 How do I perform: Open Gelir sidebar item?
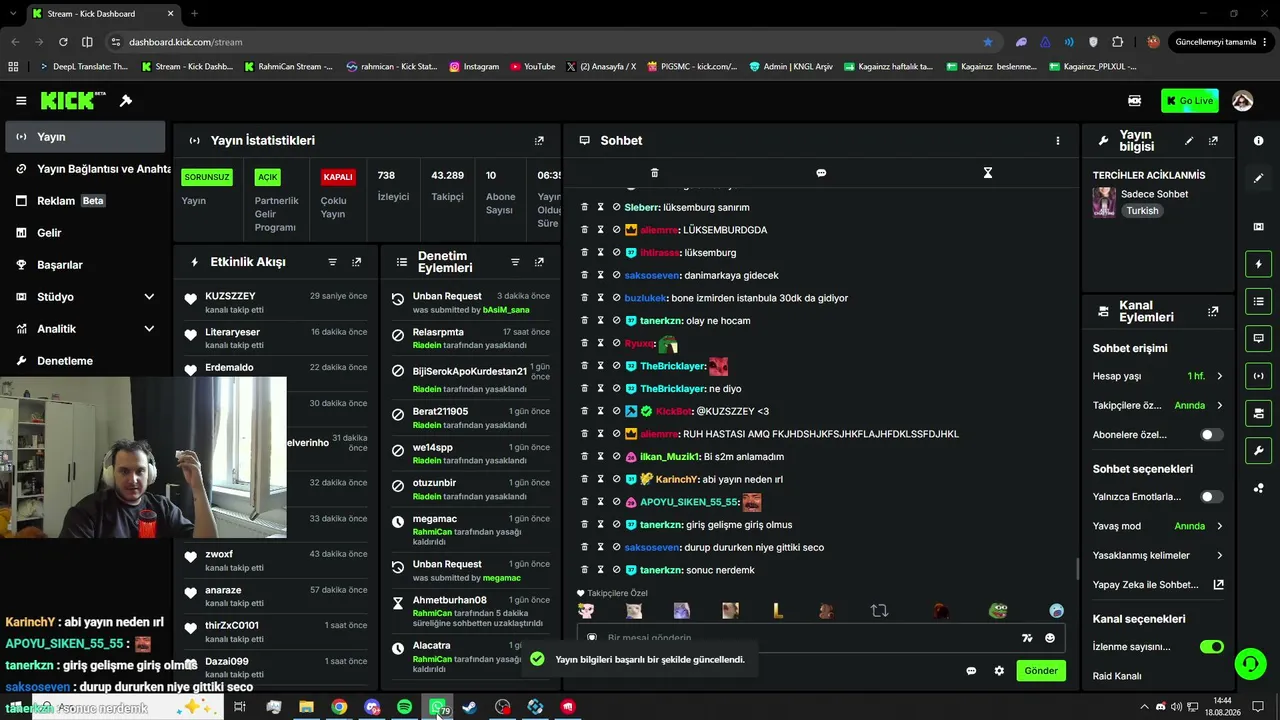click(83, 233)
